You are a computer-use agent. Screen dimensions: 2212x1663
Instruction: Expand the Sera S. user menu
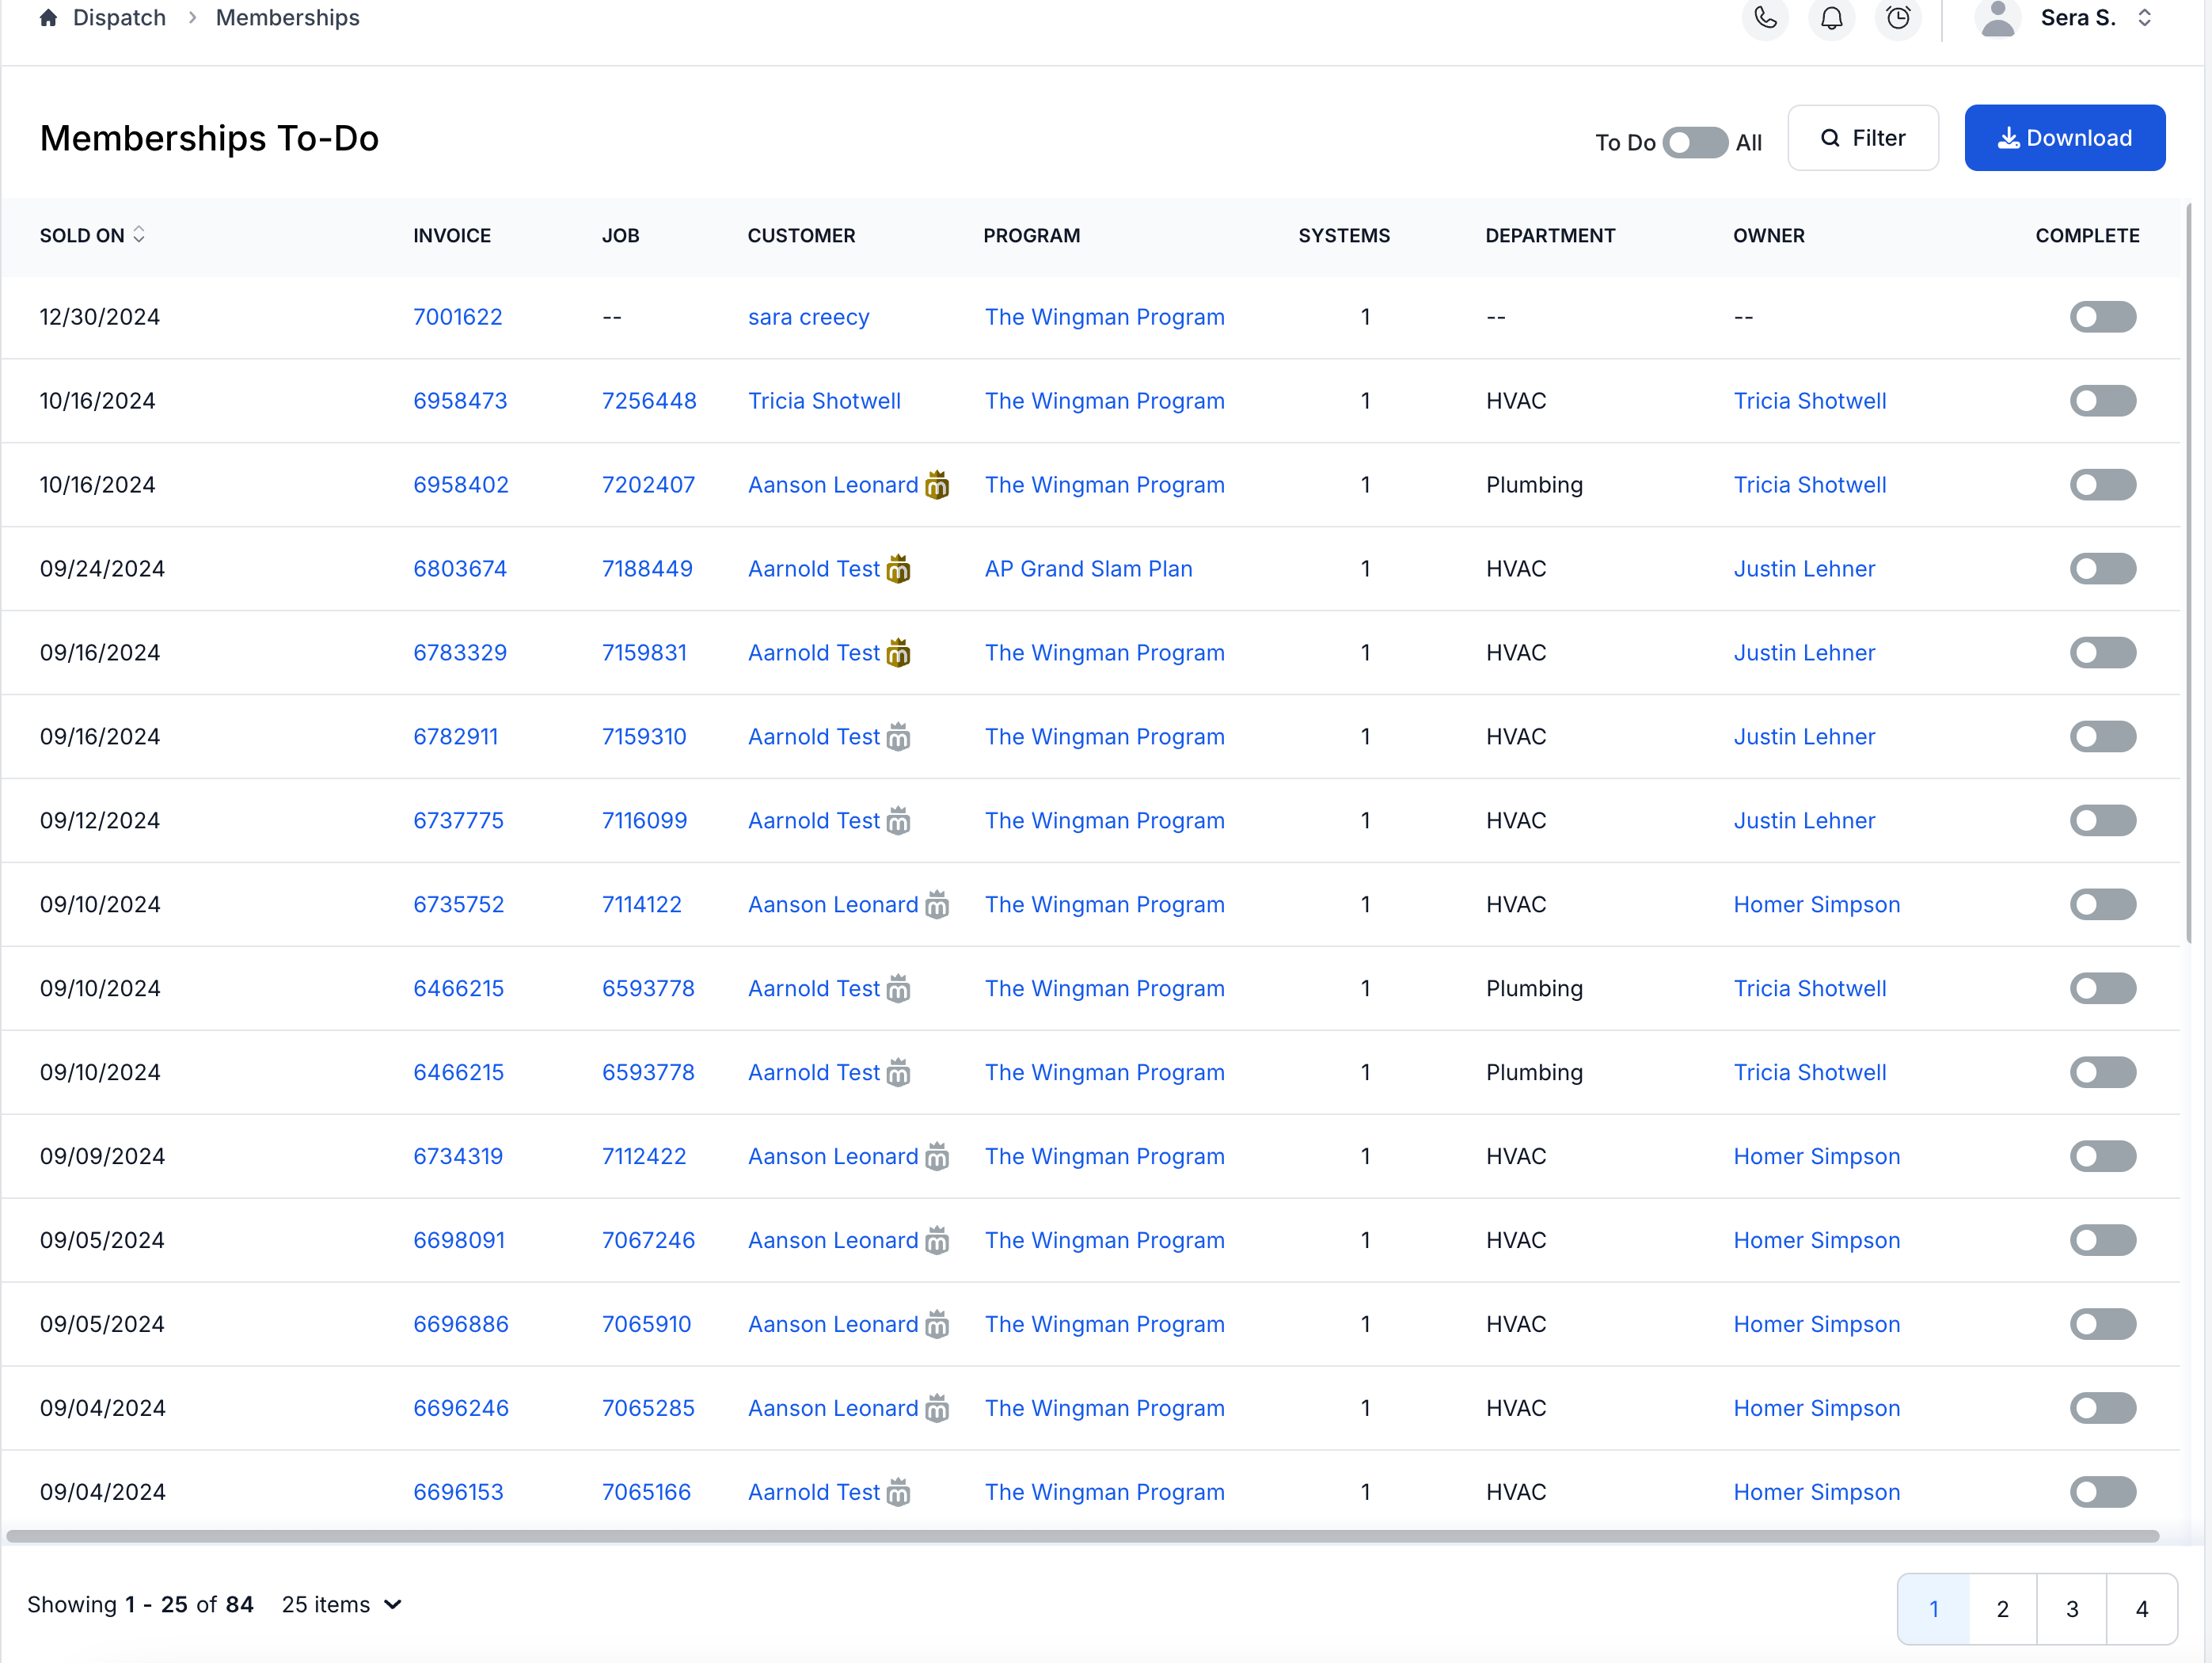point(2095,18)
